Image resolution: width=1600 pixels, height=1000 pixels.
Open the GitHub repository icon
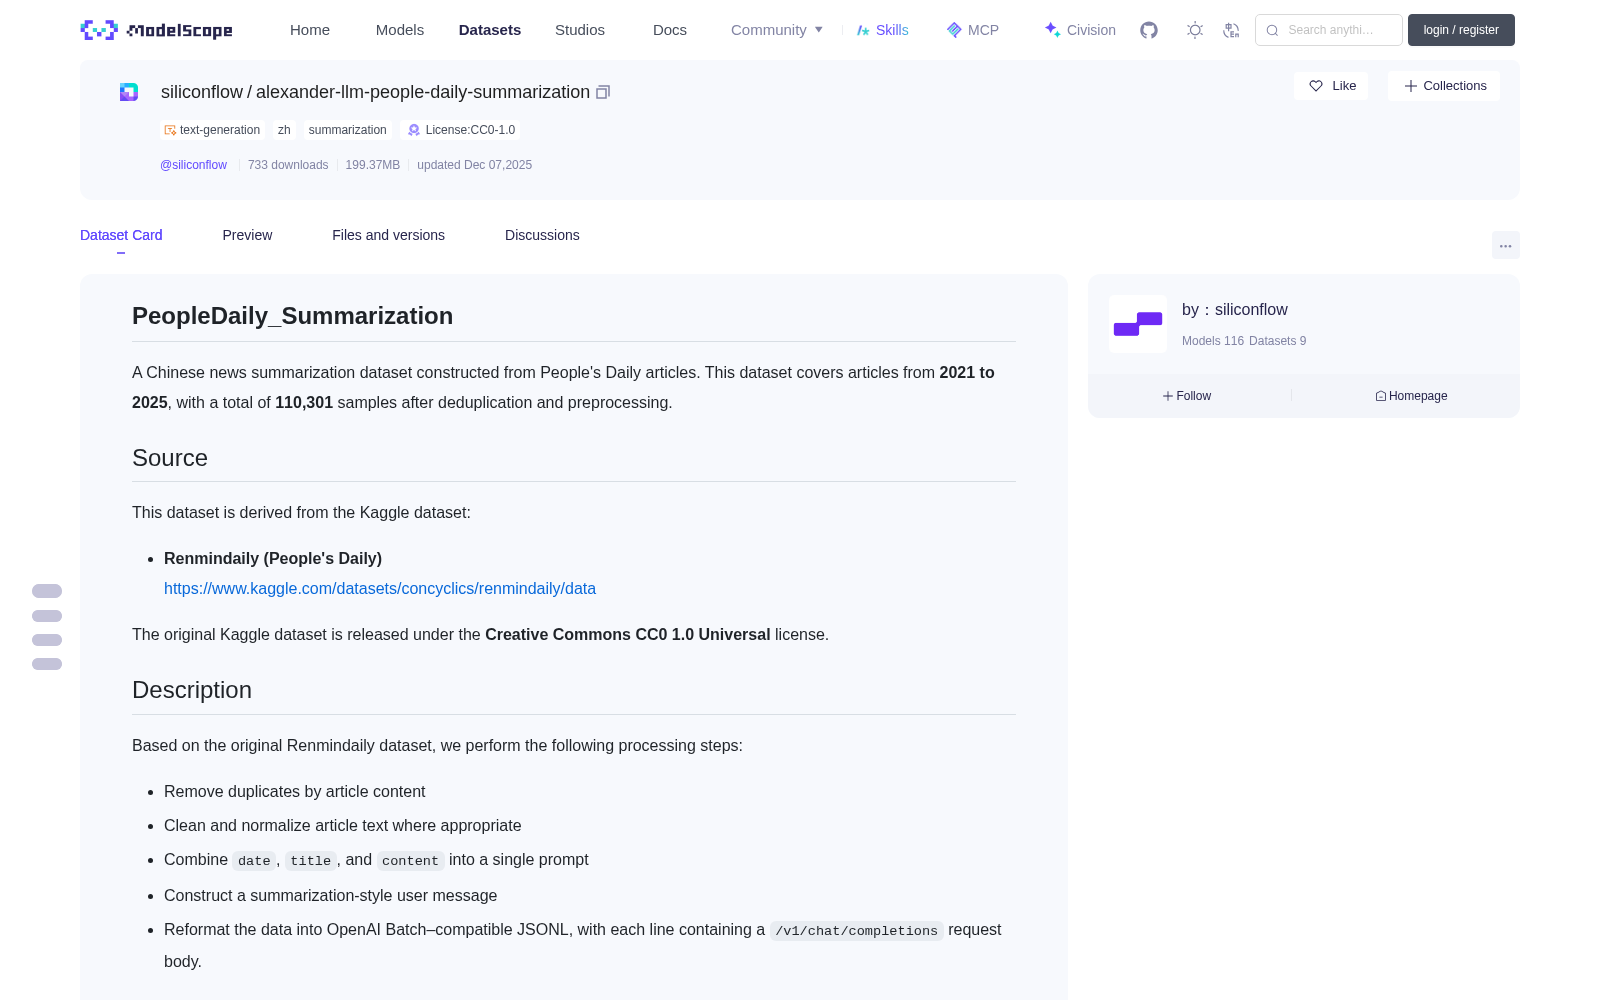click(x=1149, y=30)
